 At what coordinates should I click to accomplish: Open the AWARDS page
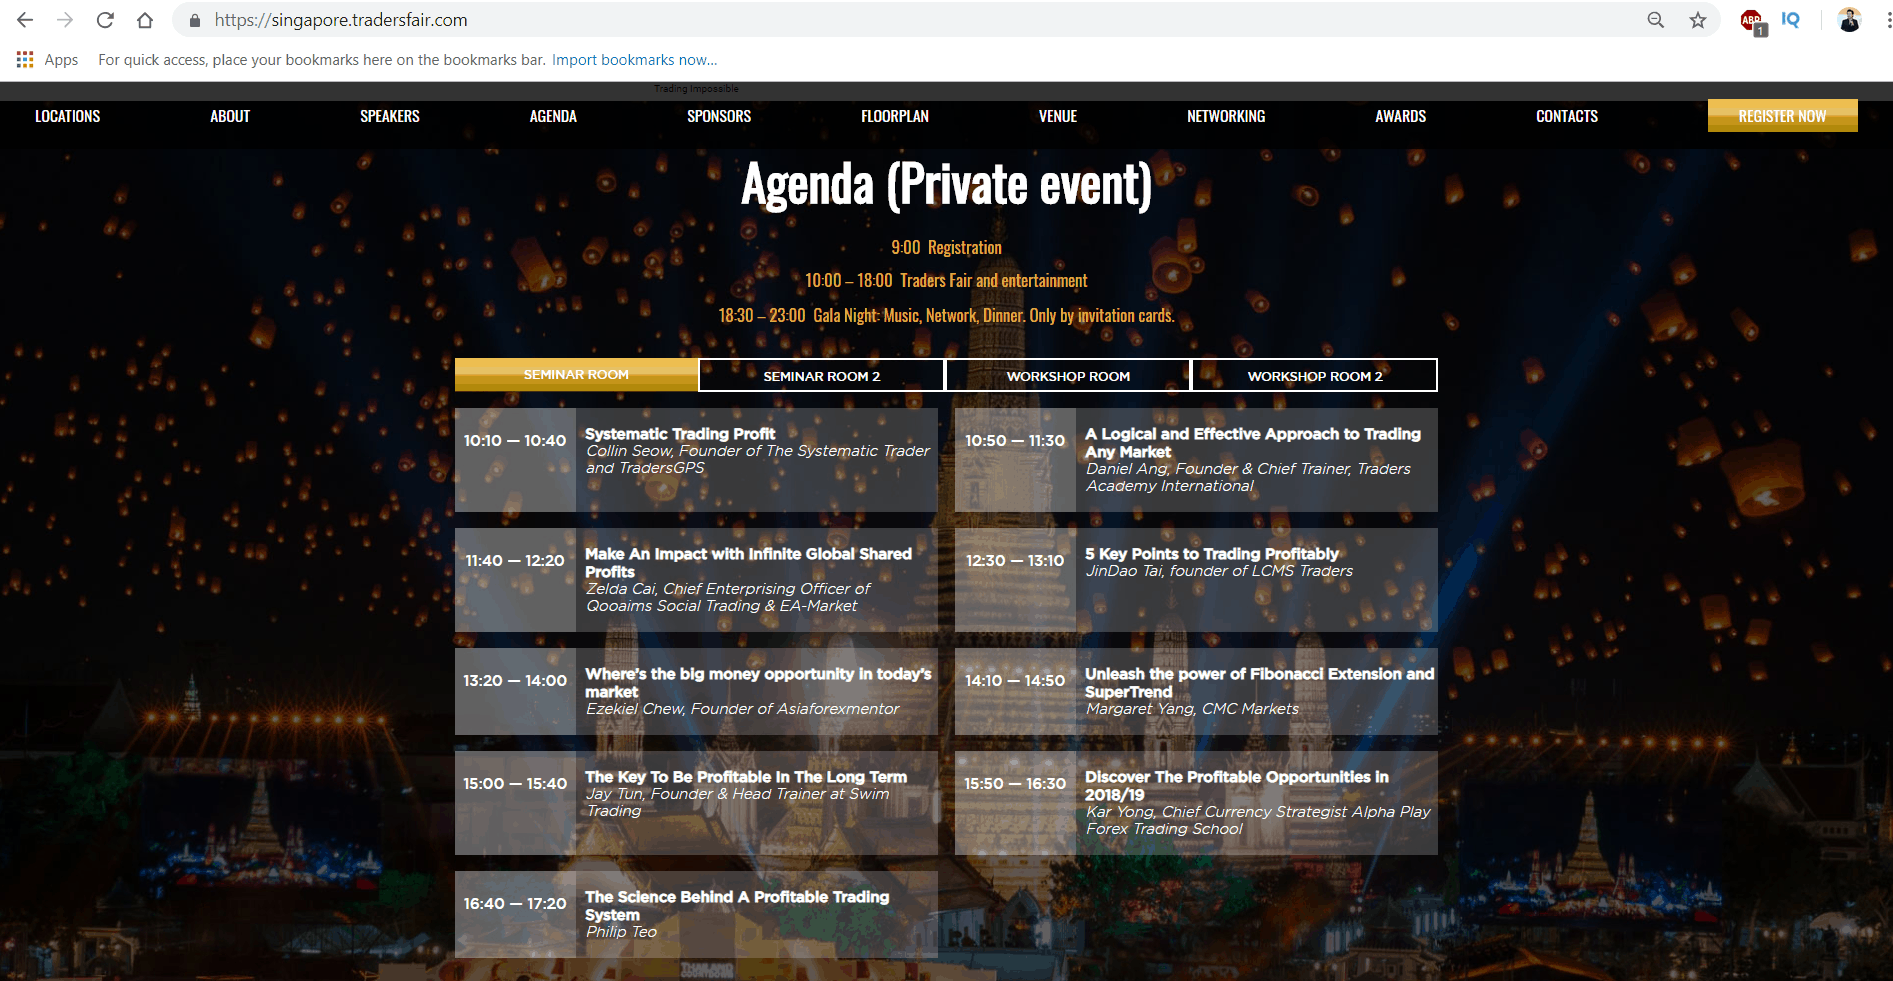1400,116
